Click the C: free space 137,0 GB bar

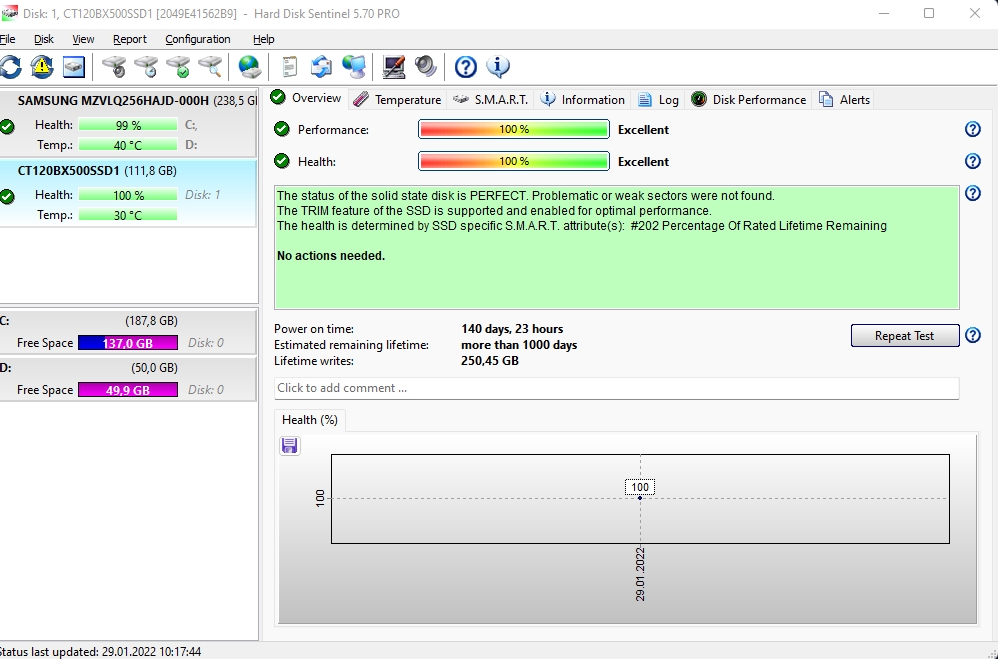click(x=128, y=343)
